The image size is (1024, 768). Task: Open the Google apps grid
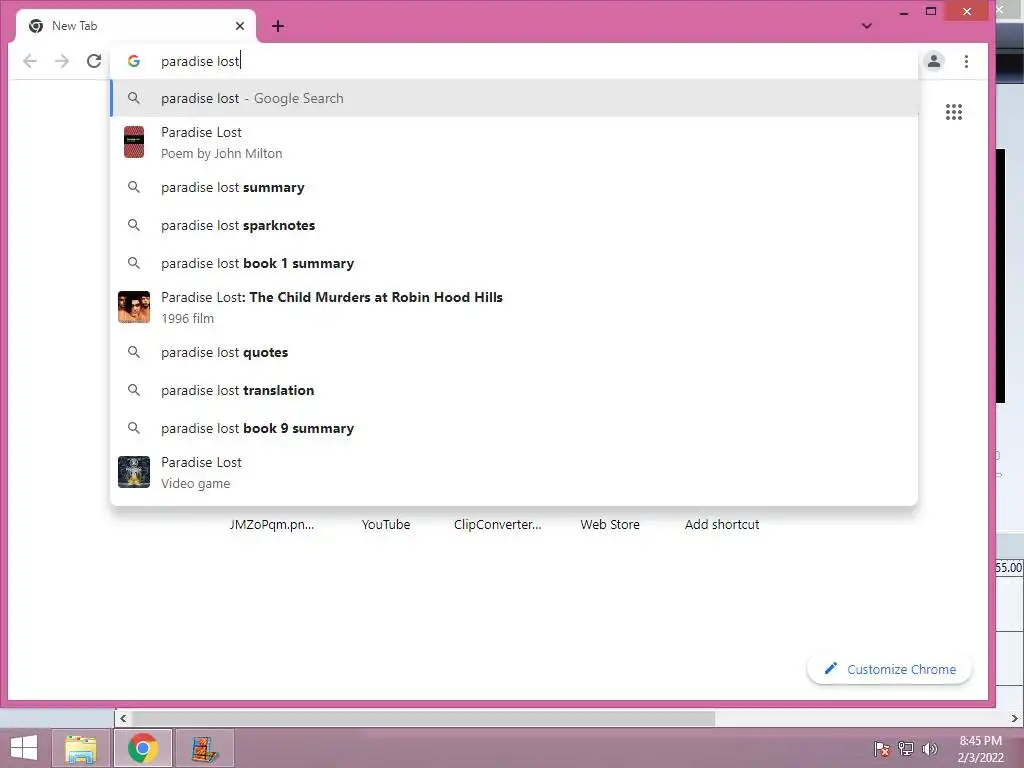click(x=953, y=112)
